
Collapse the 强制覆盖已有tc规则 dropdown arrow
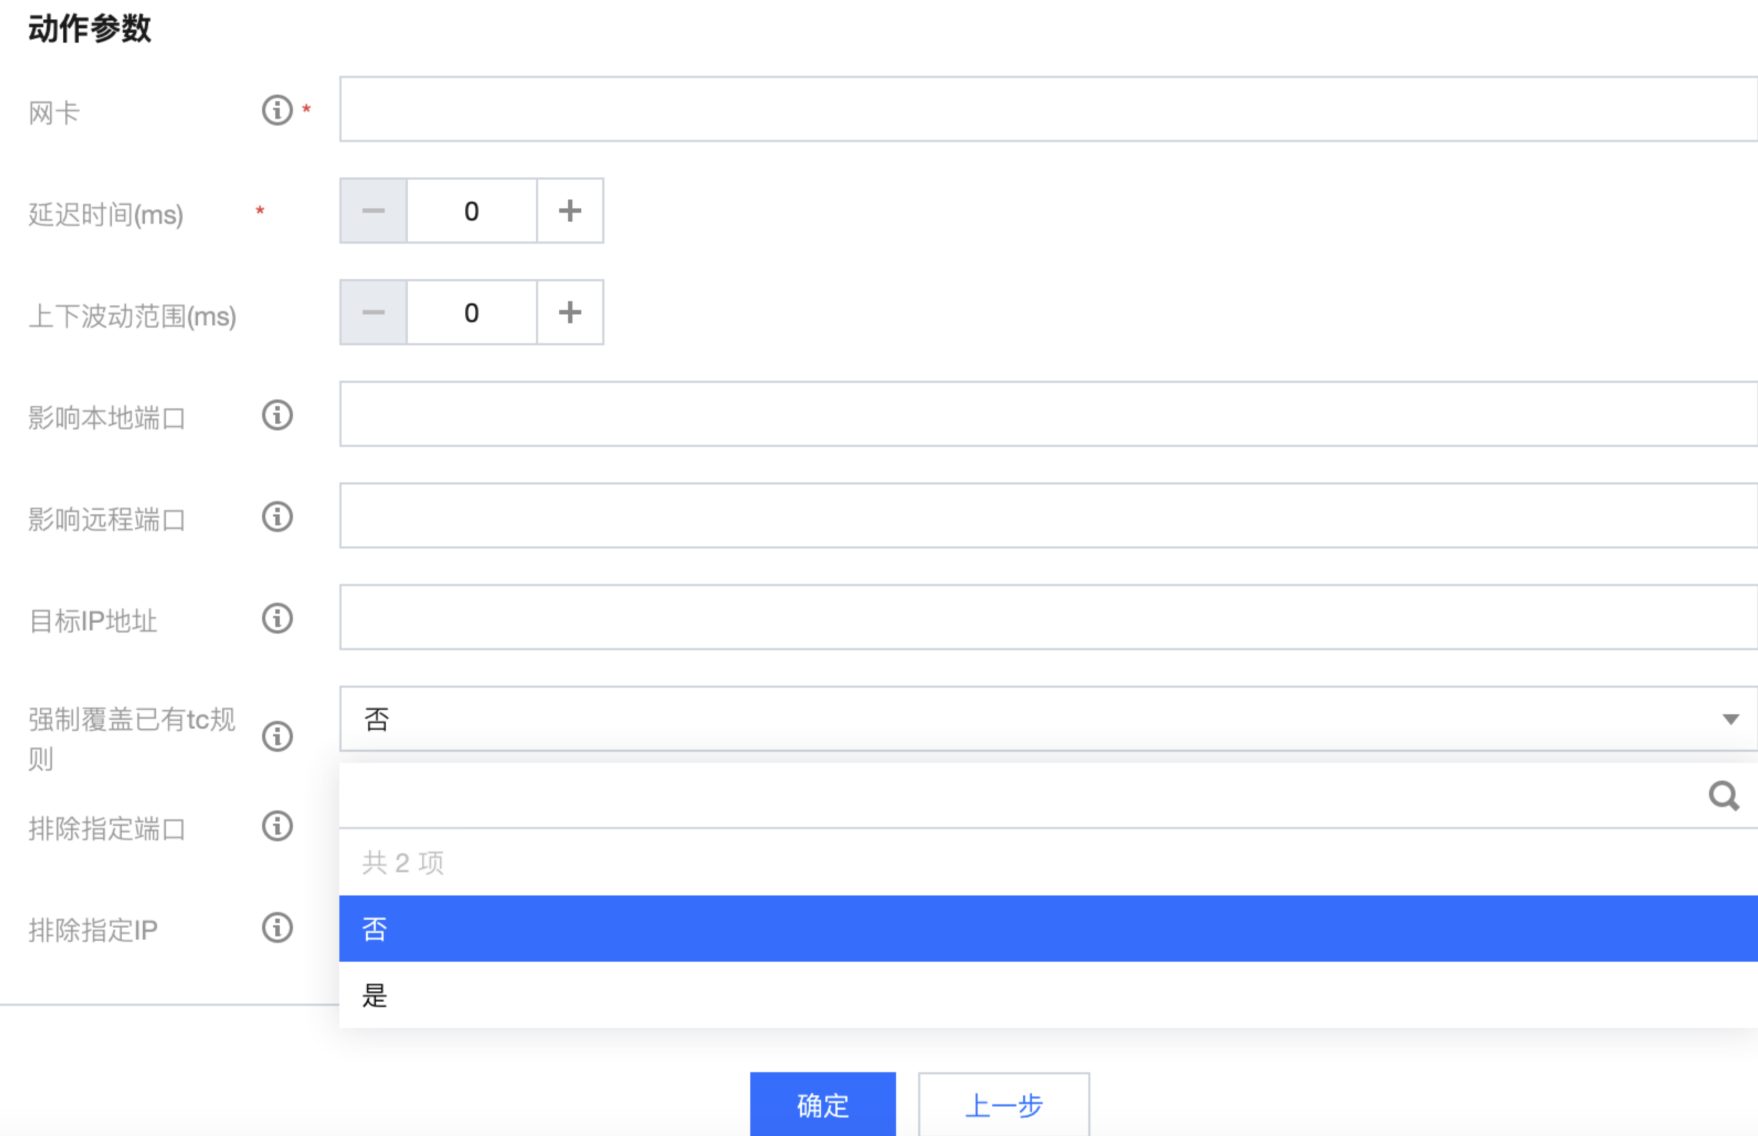1730,719
